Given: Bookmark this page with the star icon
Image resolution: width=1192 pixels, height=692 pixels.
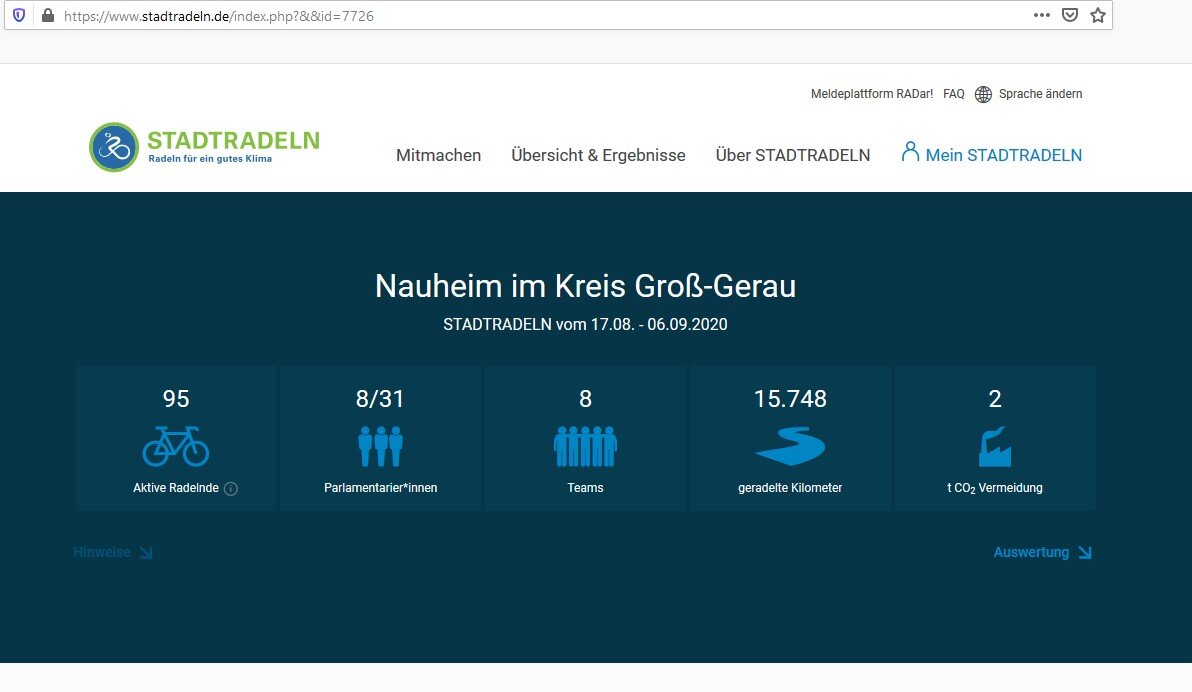Looking at the screenshot, I should tap(1097, 15).
